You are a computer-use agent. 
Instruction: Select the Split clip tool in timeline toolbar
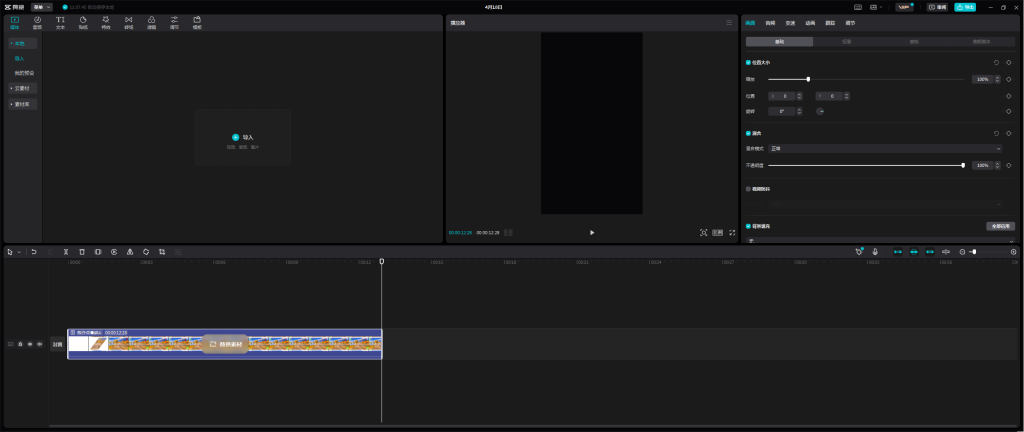[66, 252]
